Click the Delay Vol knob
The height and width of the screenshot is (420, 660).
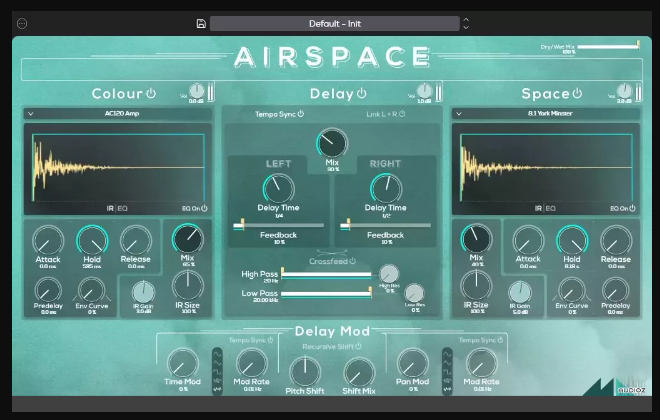[x=424, y=91]
